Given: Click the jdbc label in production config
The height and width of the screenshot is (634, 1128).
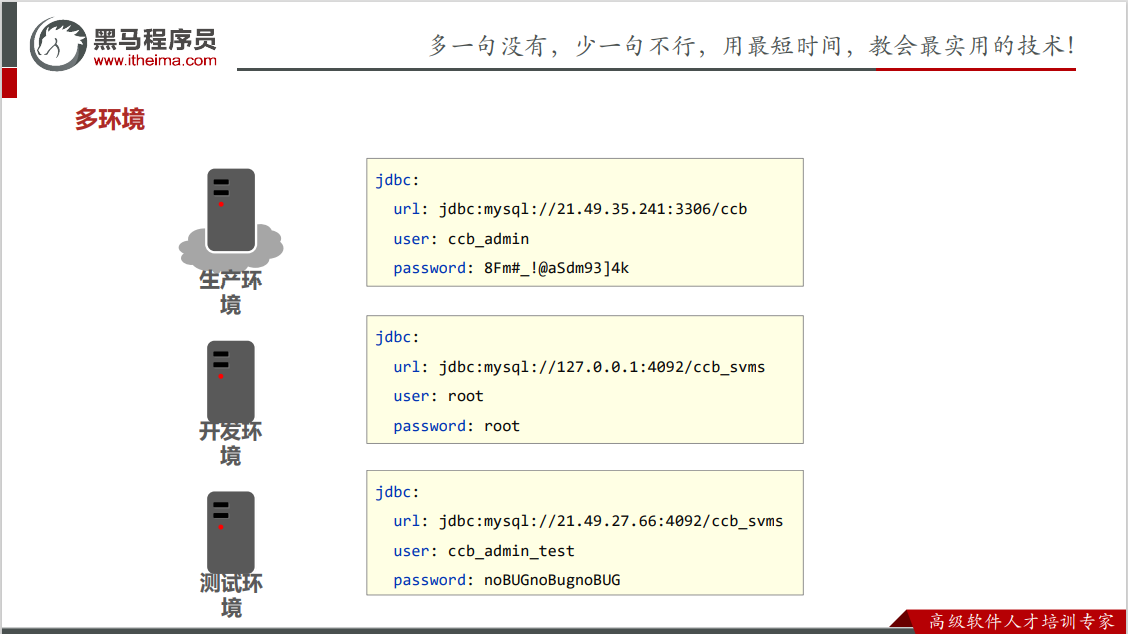Looking at the screenshot, I should point(393,180).
